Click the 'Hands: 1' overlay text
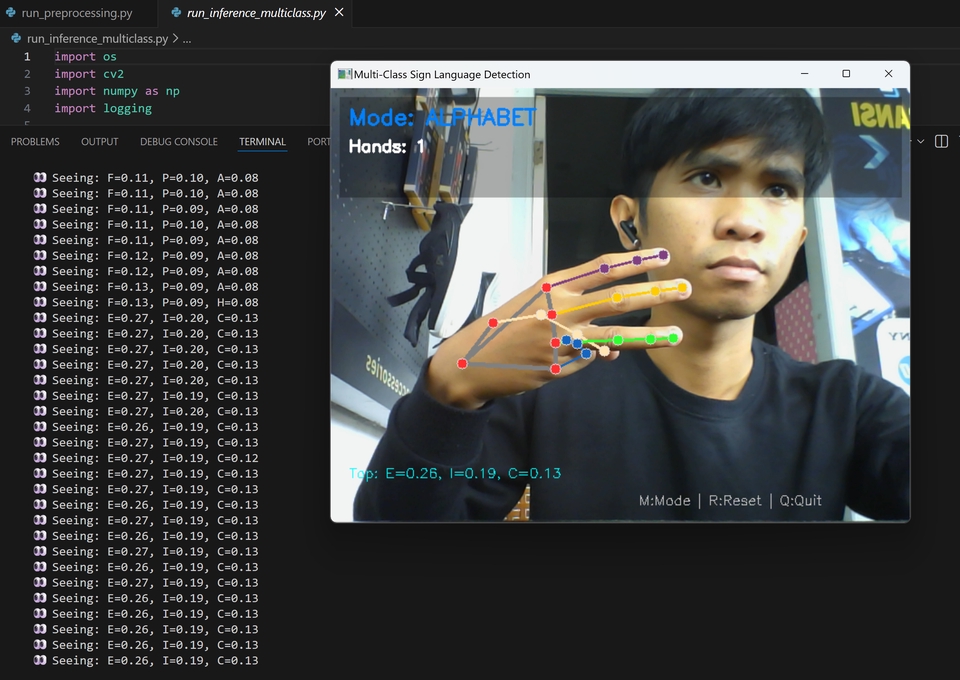The image size is (960, 680). pyautogui.click(x=387, y=146)
